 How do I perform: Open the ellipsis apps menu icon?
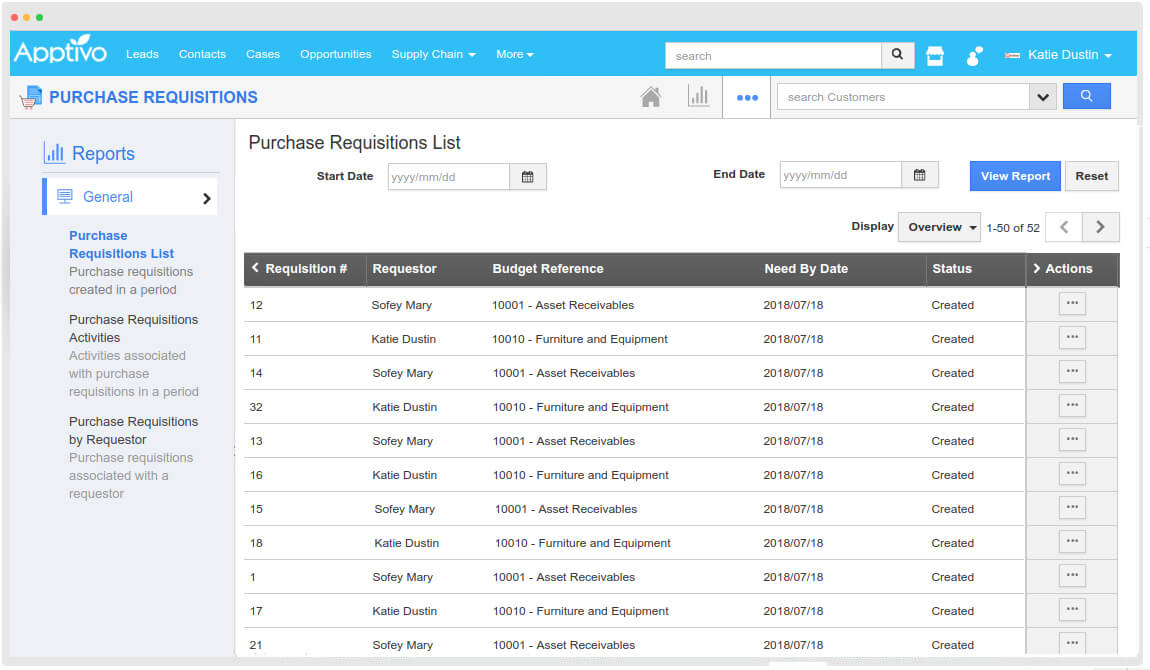pyautogui.click(x=746, y=96)
